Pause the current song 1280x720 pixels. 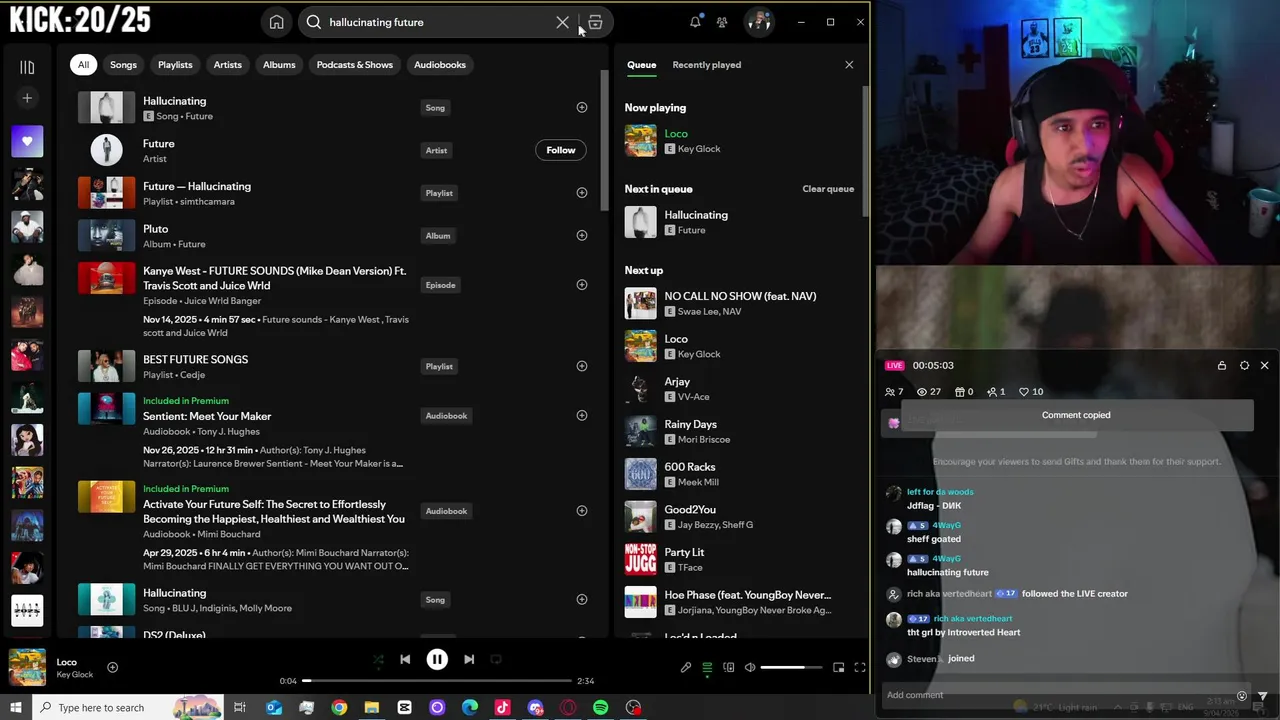point(437,659)
